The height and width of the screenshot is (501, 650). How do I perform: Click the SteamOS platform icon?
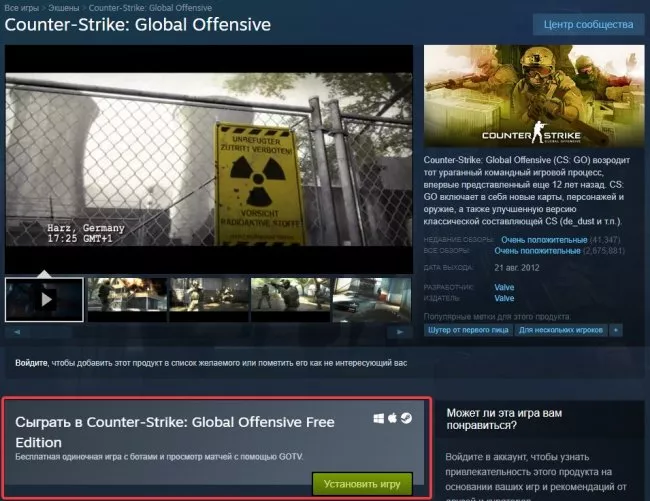pos(406,418)
